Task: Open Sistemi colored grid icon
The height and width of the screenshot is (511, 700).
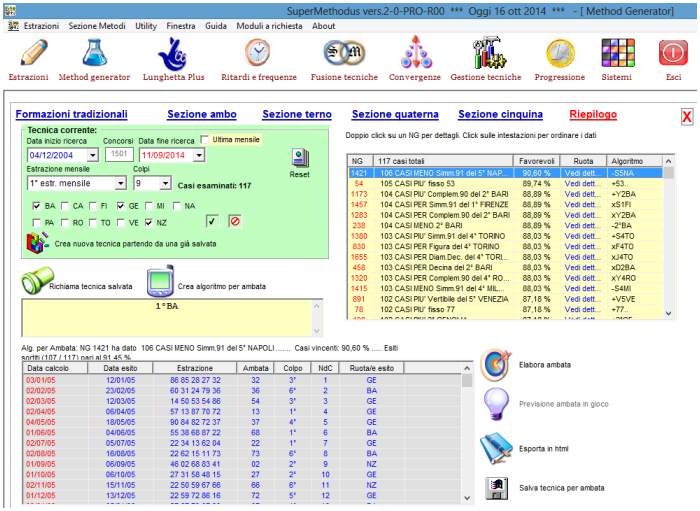Action: point(618,53)
